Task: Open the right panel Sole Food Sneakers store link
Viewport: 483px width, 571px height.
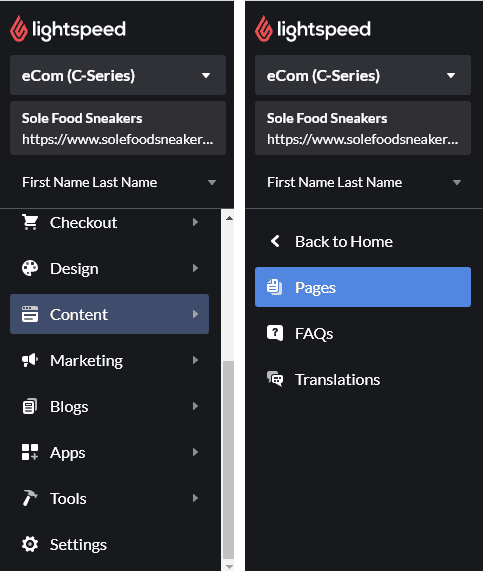Action: point(363,128)
